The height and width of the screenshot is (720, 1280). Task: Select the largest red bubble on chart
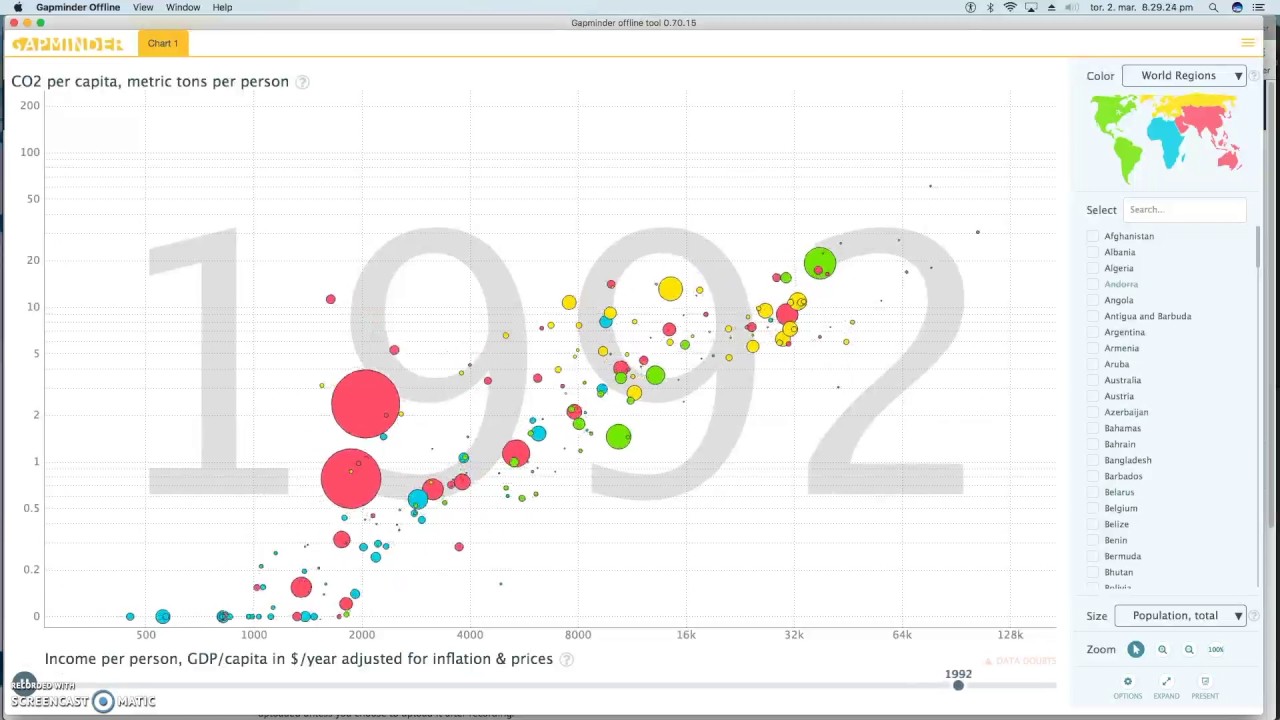point(365,404)
